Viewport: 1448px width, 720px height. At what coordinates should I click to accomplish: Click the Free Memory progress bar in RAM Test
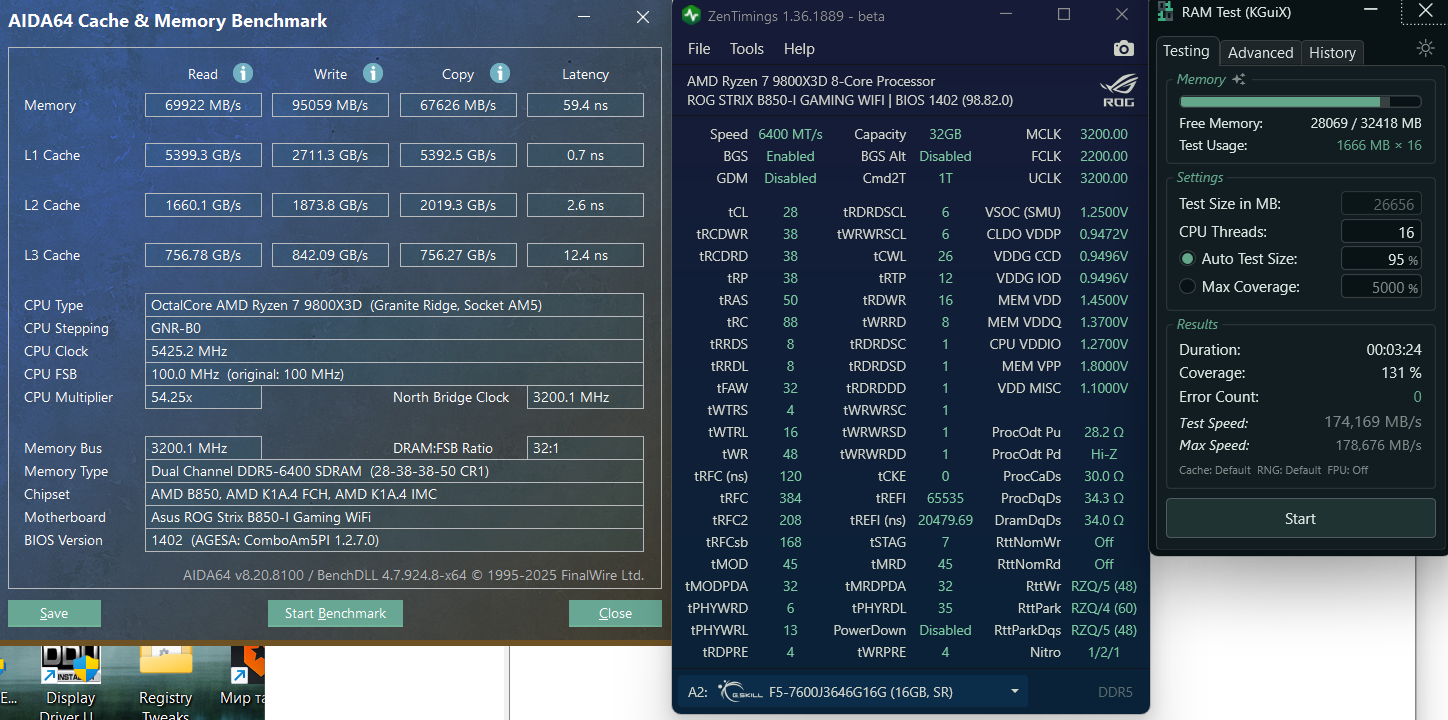(1300, 102)
